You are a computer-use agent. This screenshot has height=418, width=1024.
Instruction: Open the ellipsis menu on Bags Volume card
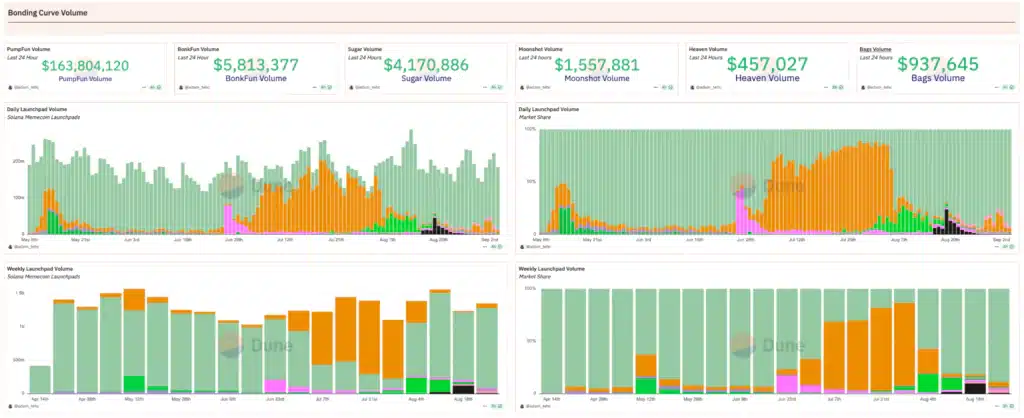coord(994,88)
